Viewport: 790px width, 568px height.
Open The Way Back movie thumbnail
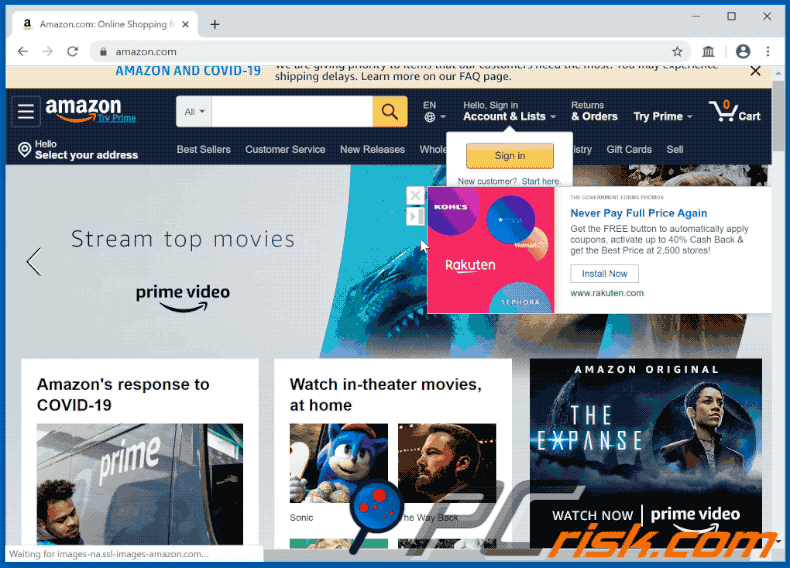[447, 463]
